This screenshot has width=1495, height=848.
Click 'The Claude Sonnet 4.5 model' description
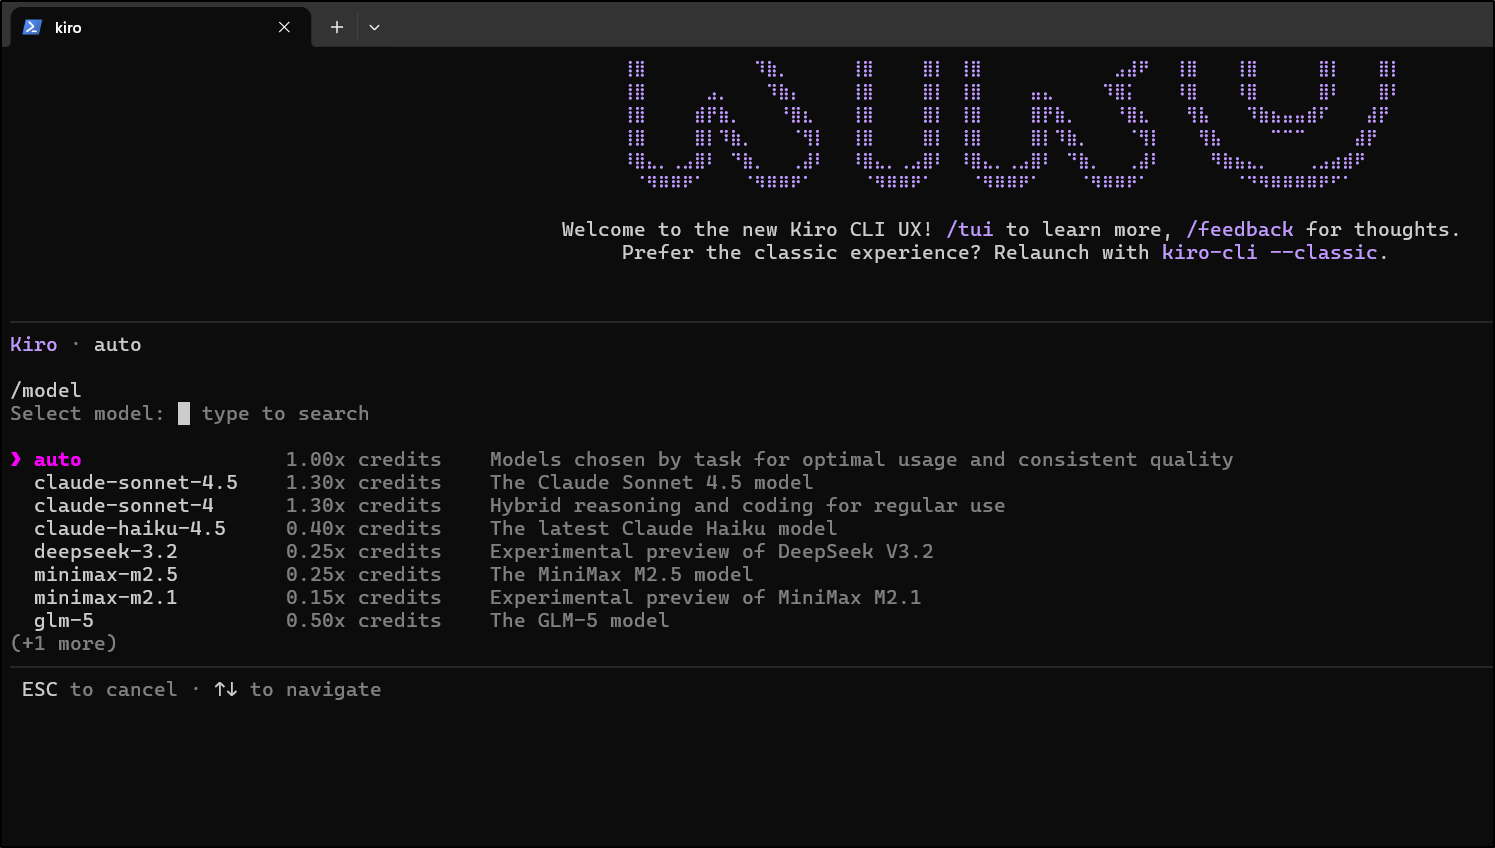[652, 483]
